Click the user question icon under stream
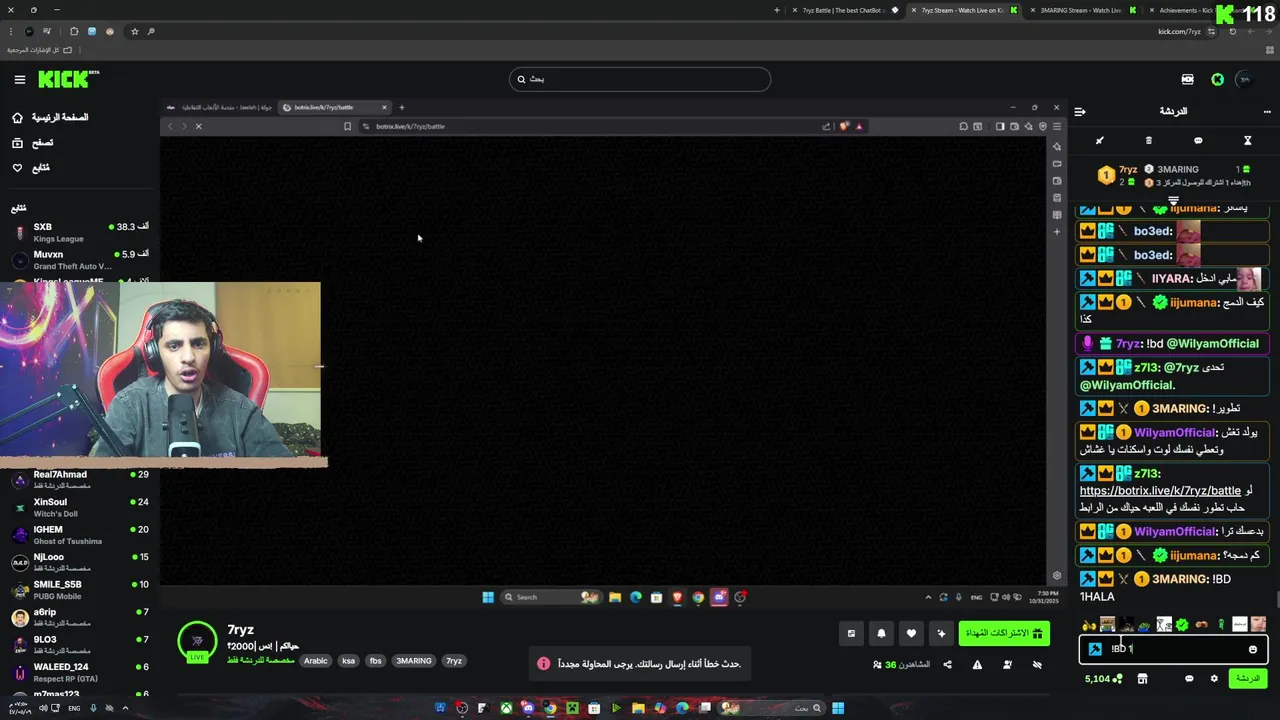This screenshot has width=1280, height=720. [1007, 664]
